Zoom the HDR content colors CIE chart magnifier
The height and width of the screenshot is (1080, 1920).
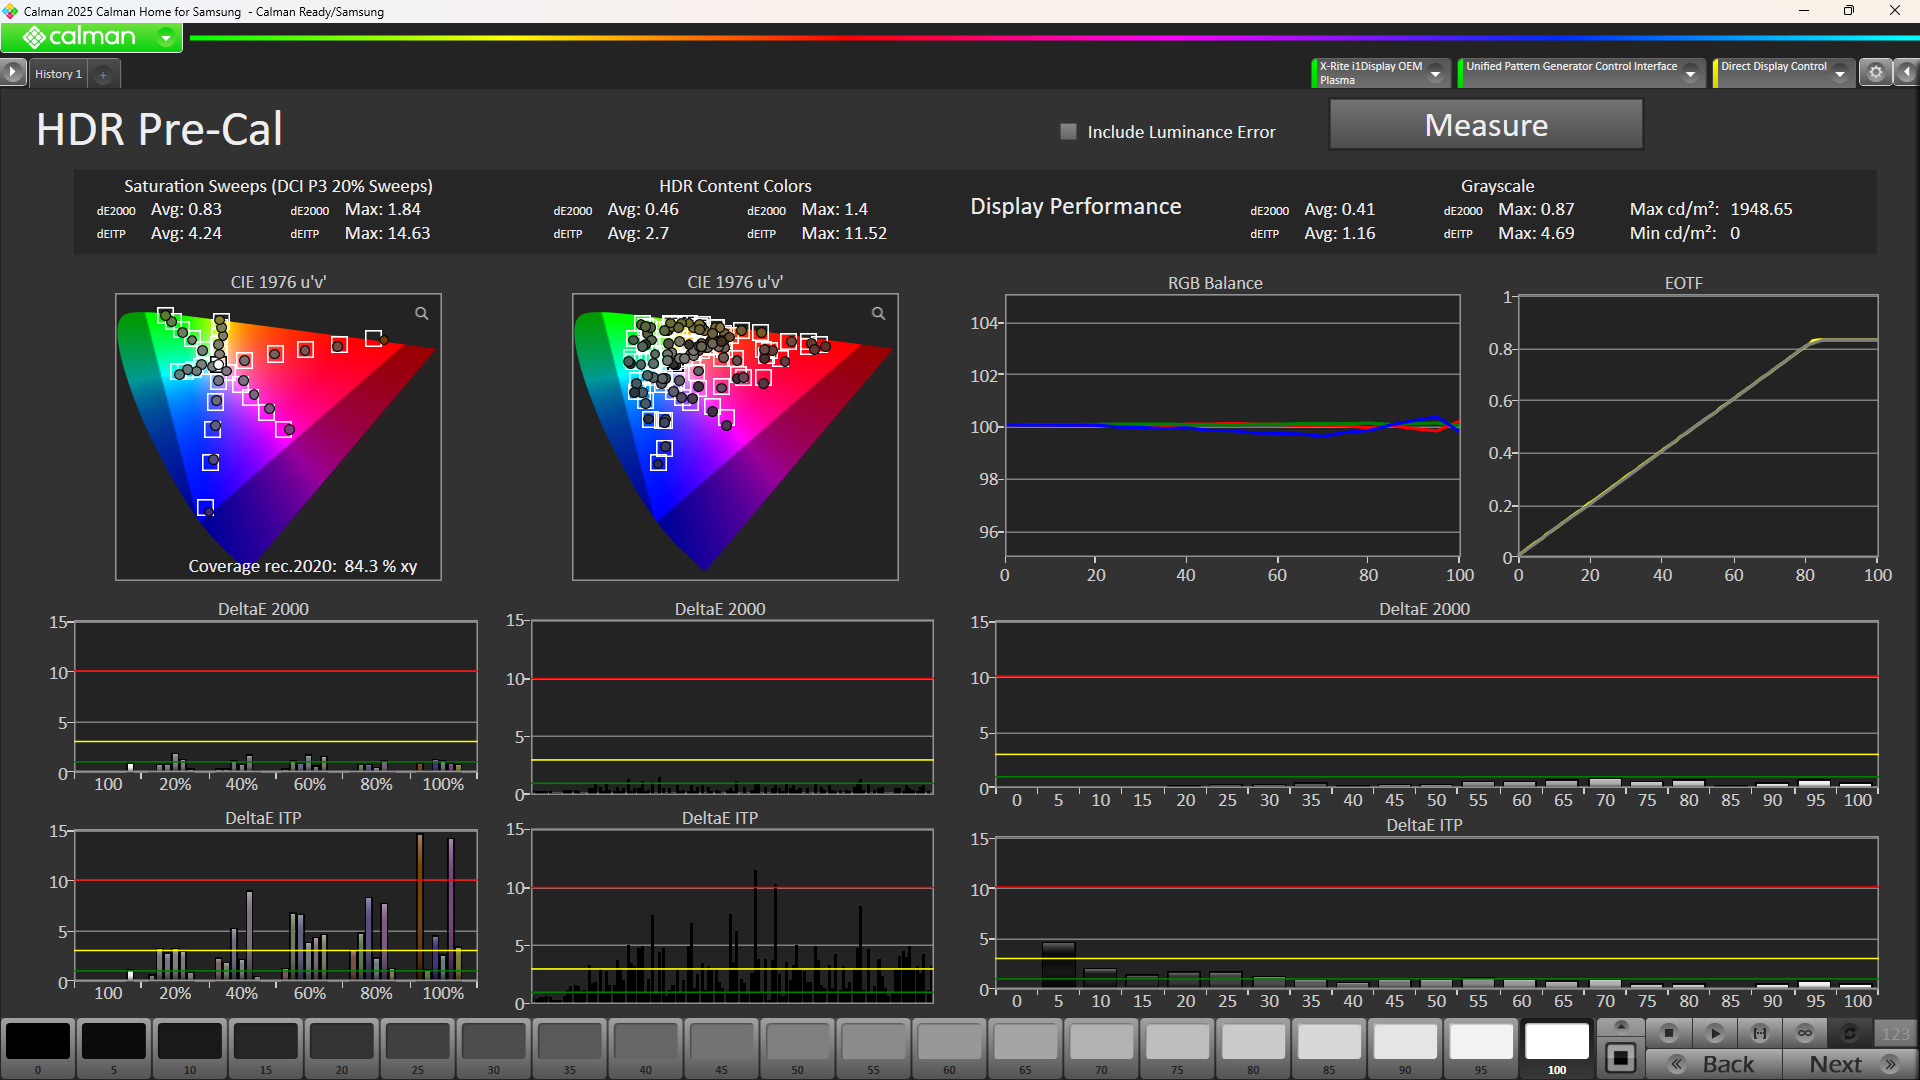pos(878,314)
